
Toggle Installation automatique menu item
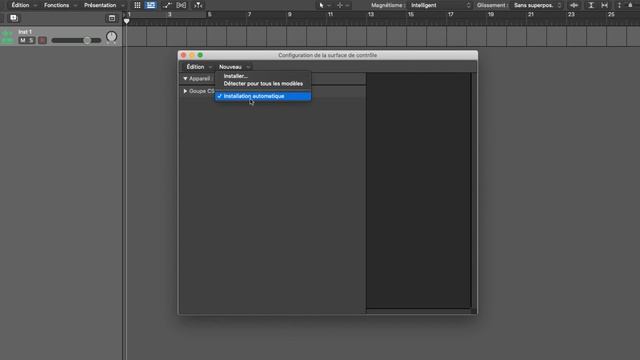point(263,96)
